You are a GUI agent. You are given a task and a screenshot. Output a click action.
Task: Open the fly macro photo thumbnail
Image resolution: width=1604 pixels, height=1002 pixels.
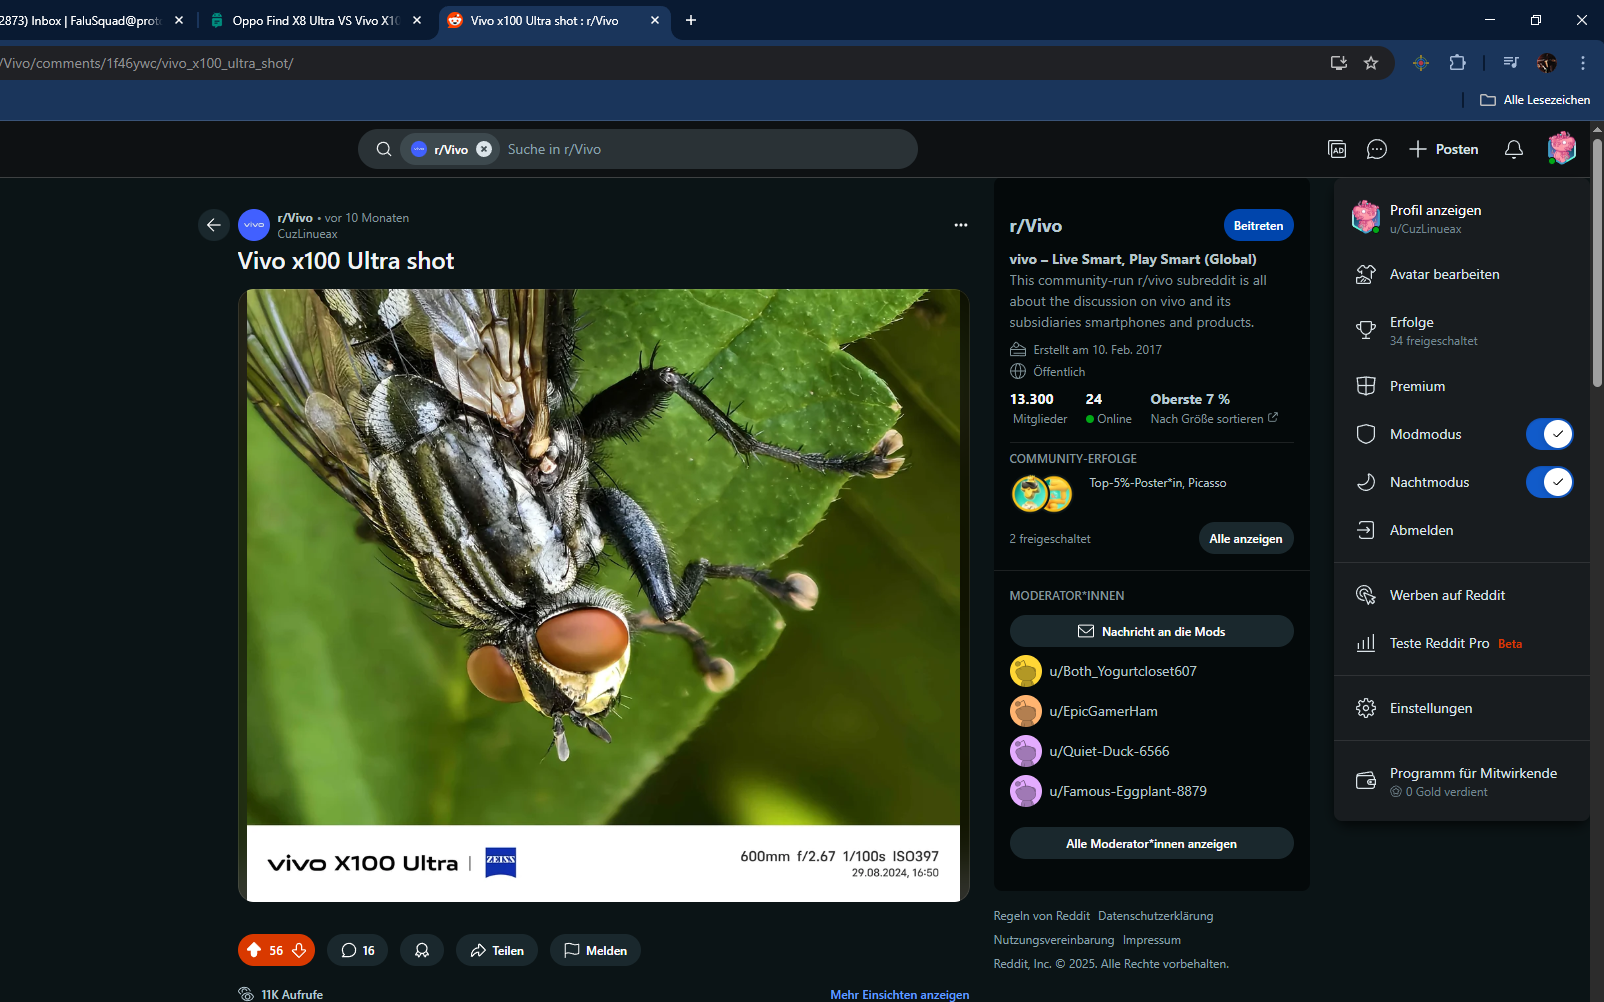[603, 595]
